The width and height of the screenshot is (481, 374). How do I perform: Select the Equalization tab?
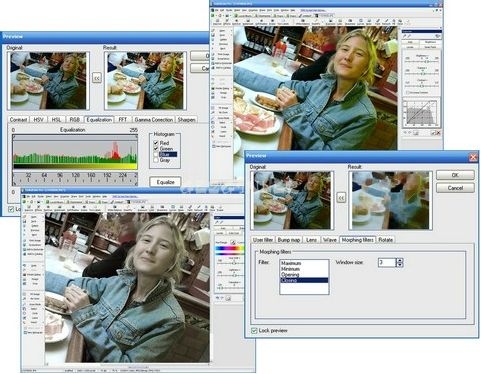(99, 119)
